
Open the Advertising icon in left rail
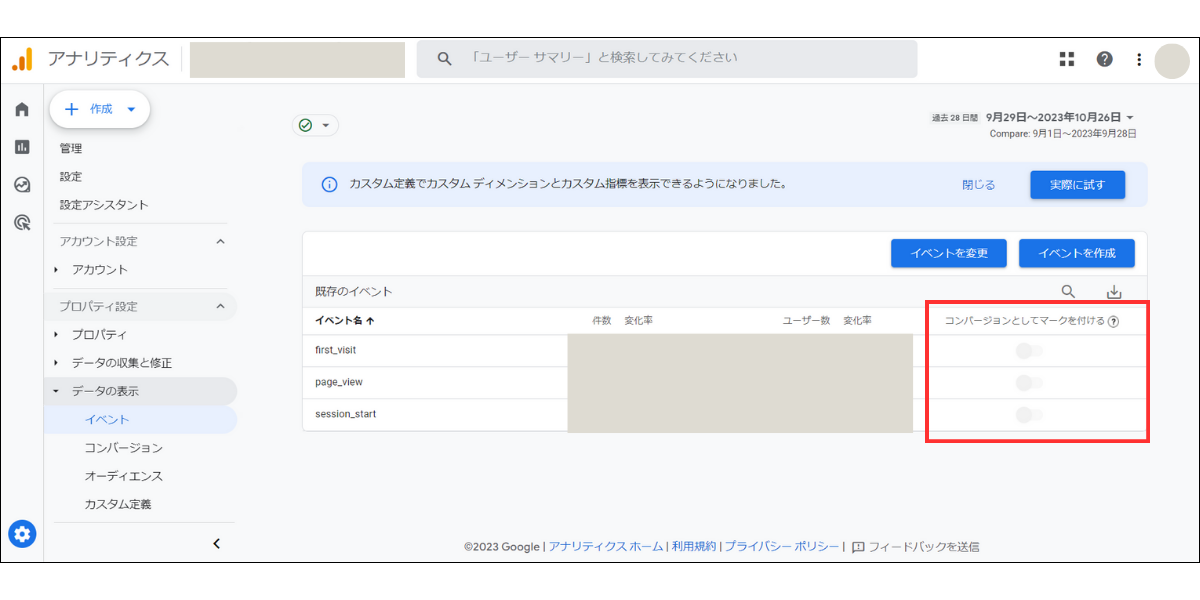[22, 222]
